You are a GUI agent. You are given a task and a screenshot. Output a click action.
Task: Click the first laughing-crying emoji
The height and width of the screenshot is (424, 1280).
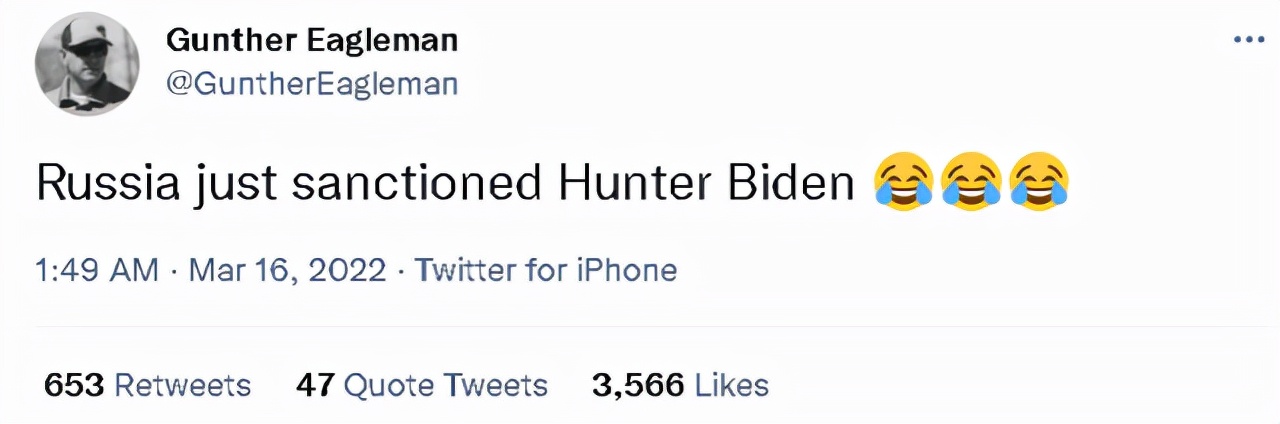pyautogui.click(x=904, y=183)
